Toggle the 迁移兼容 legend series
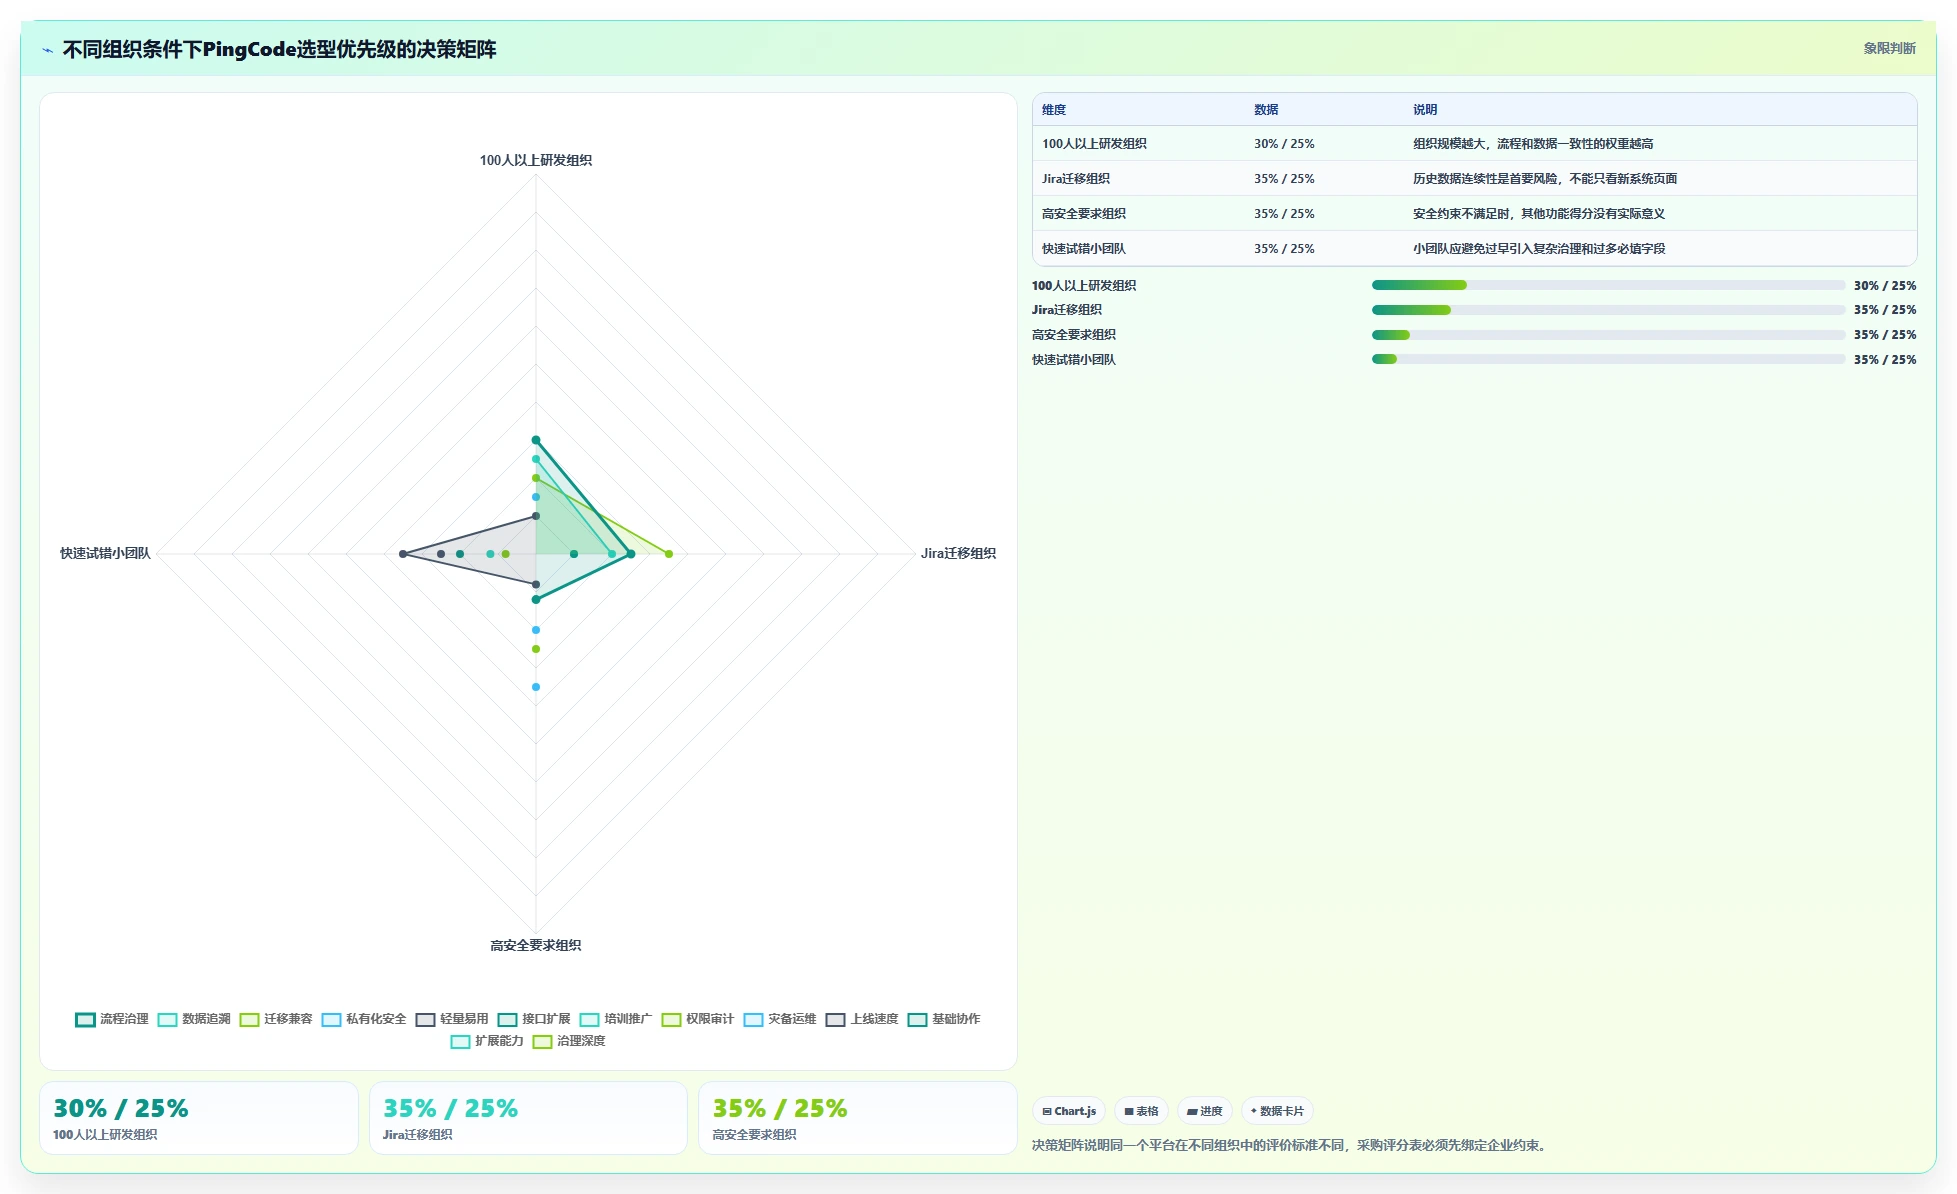This screenshot has width=1957, height=1194. (x=276, y=1019)
